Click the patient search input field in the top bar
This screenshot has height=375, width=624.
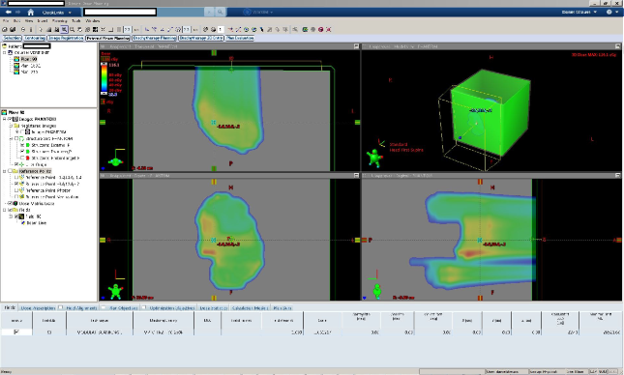point(120,12)
